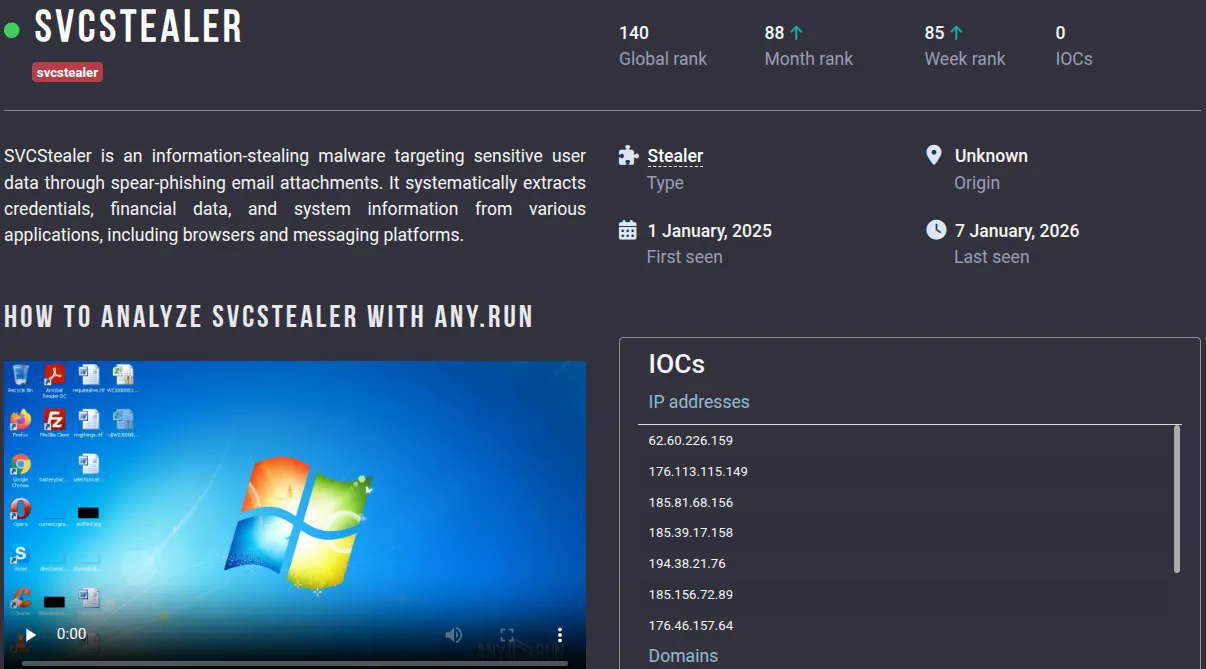Click the green status dot beside SVCSTEALER
The width and height of the screenshot is (1206, 669).
12,30
